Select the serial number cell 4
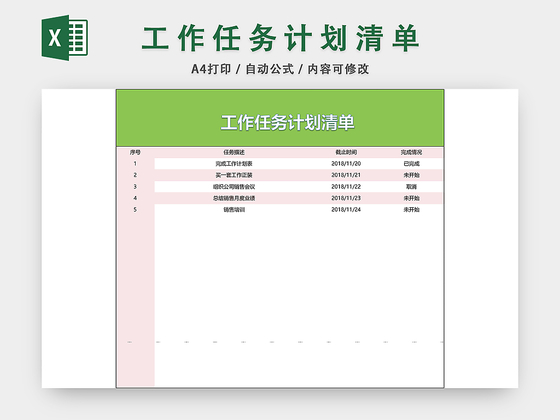 pos(135,198)
